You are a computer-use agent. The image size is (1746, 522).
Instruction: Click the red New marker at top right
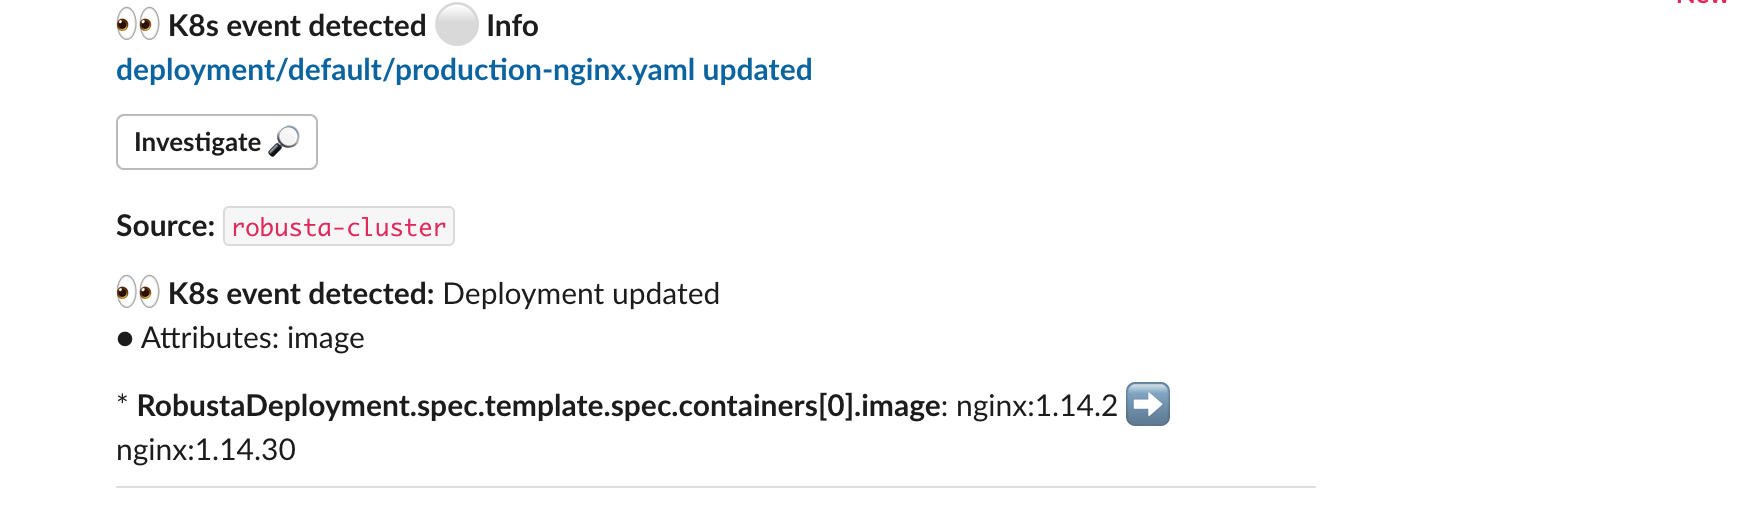1702,3
